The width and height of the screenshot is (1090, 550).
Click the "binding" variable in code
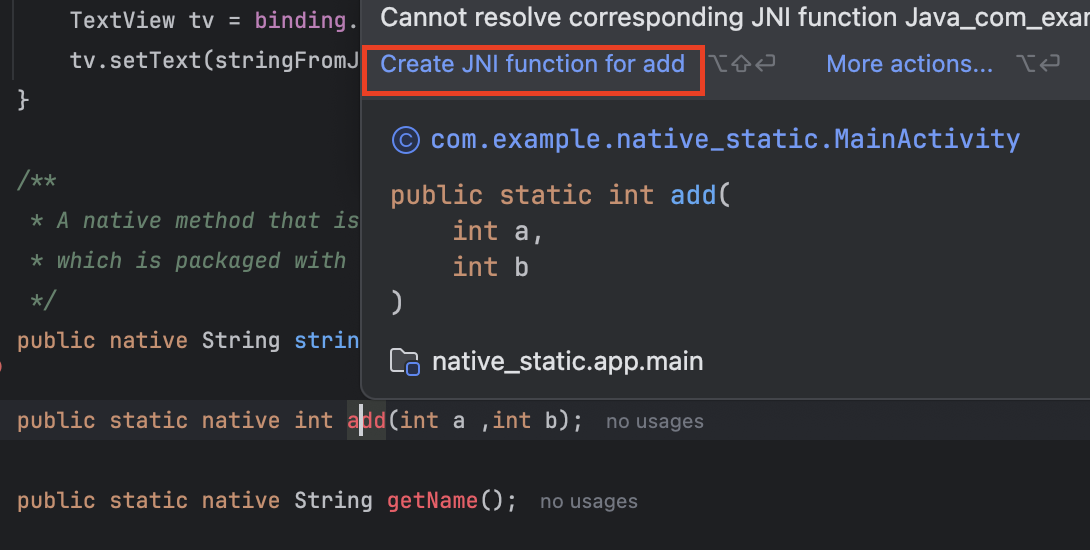(290, 20)
